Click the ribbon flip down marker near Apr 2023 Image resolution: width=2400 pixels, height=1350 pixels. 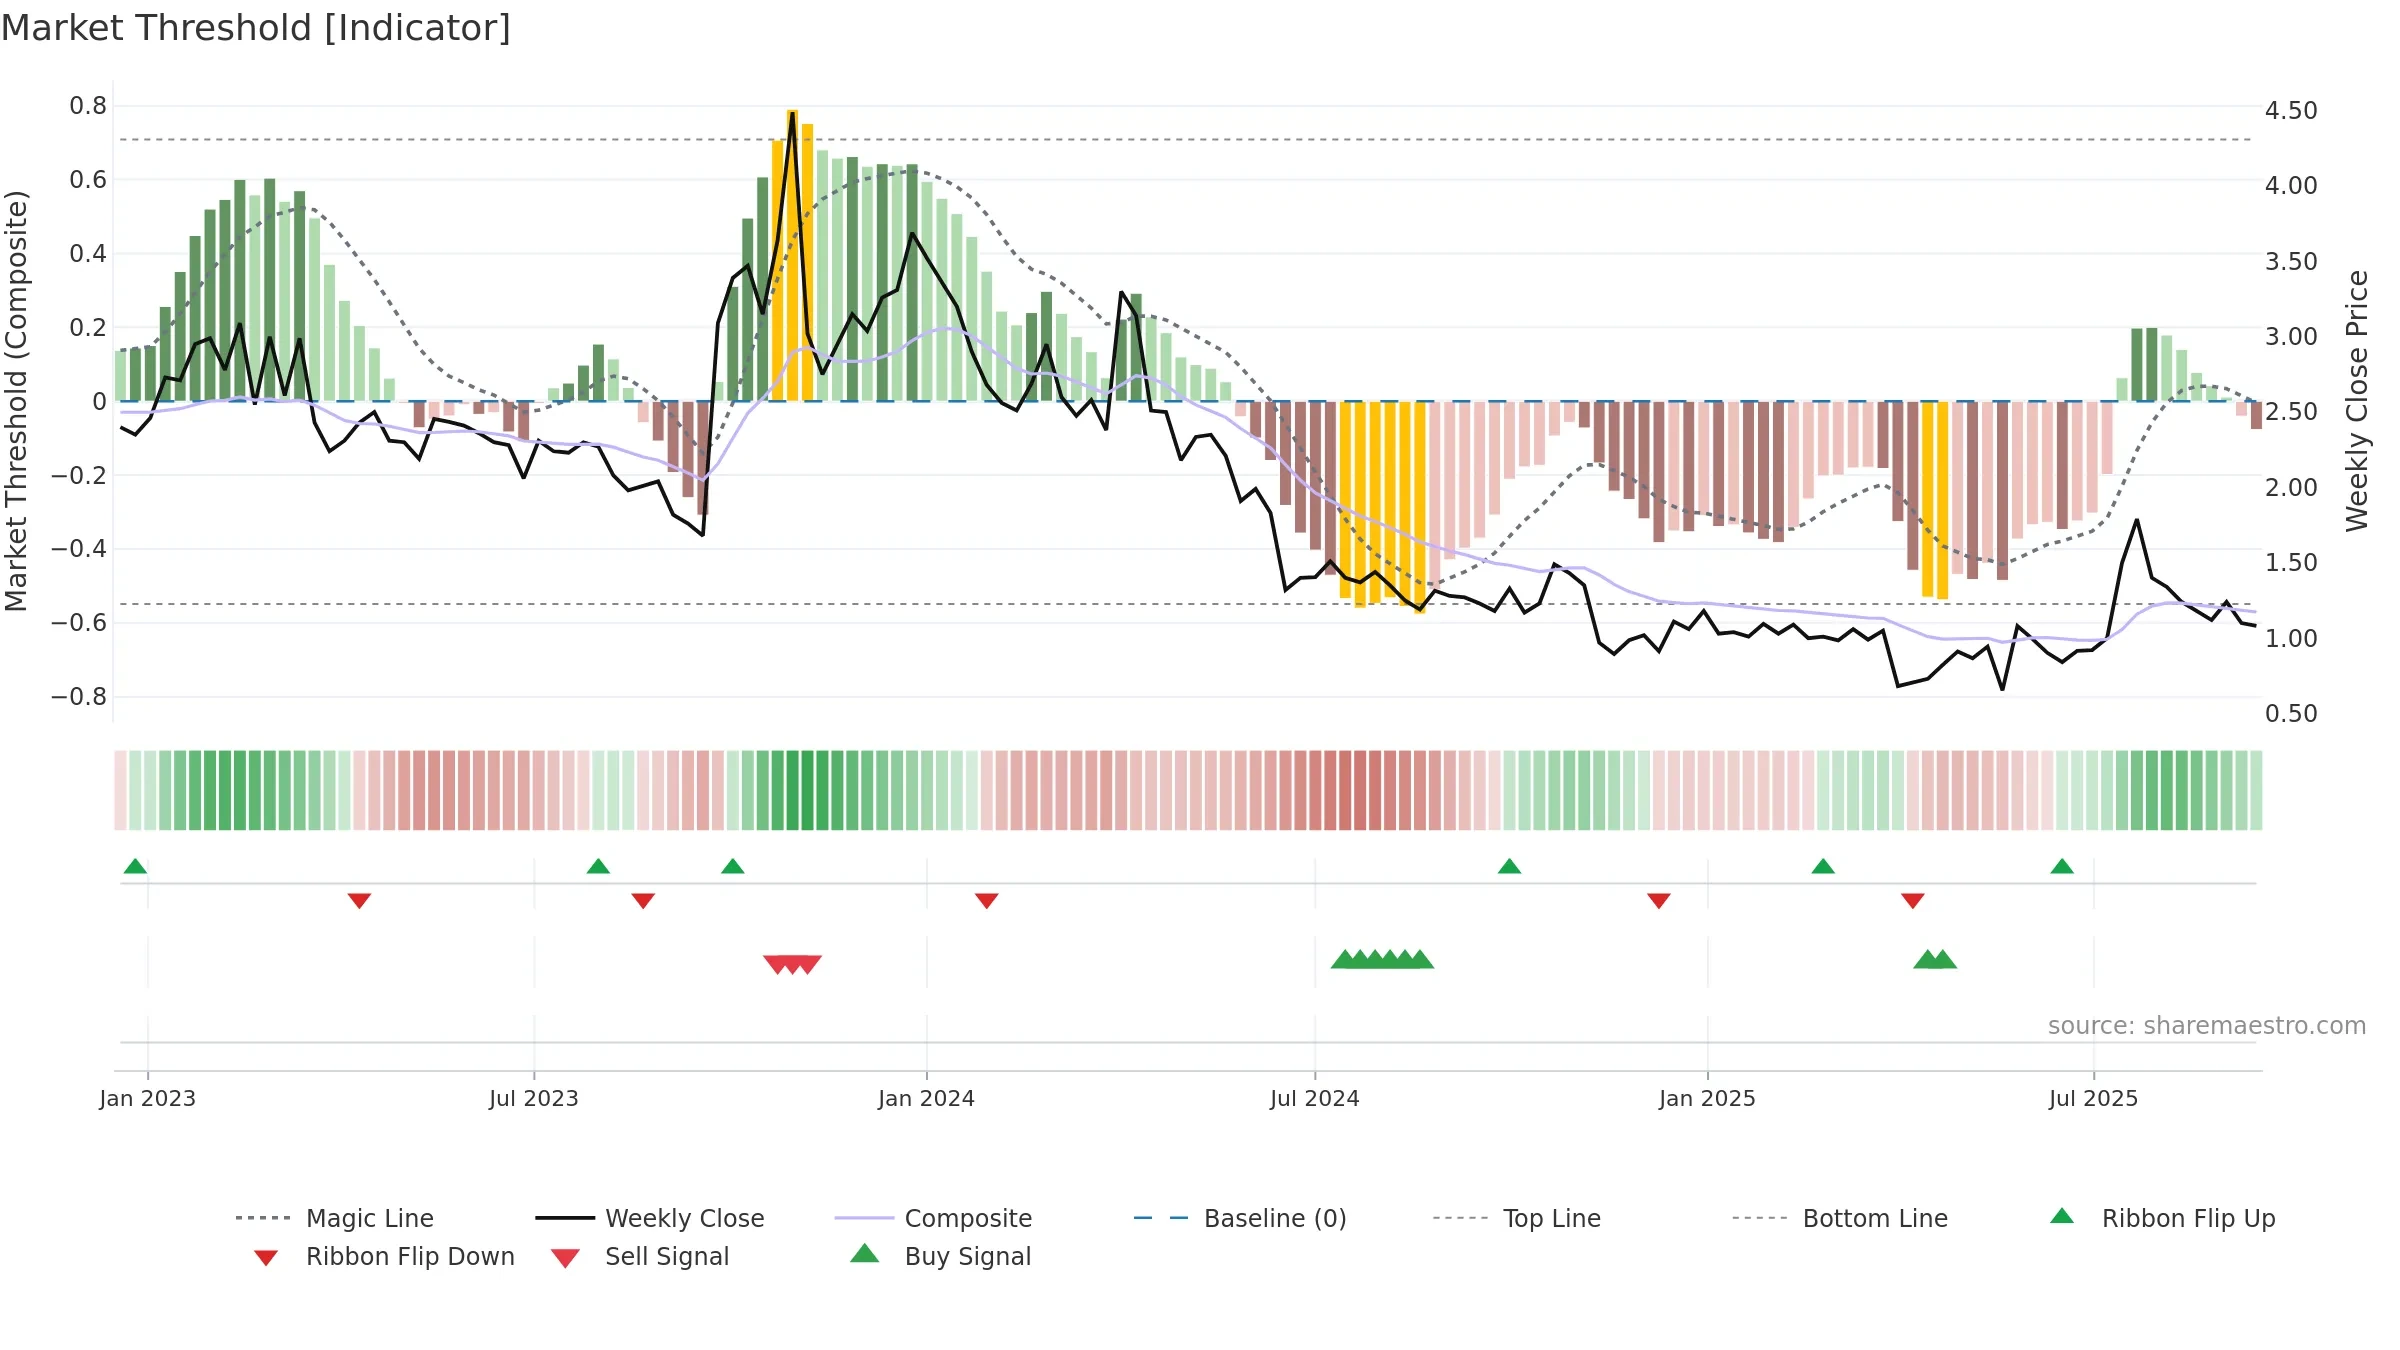click(x=359, y=901)
